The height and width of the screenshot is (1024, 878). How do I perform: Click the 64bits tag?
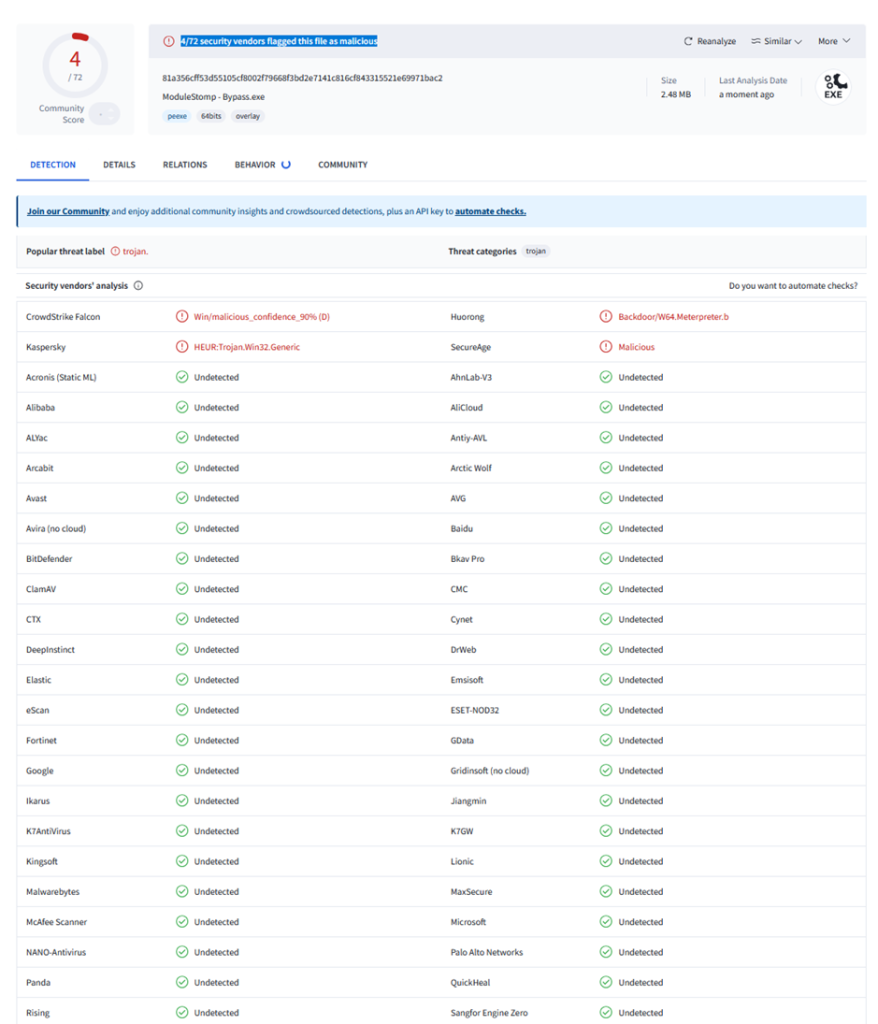click(211, 116)
